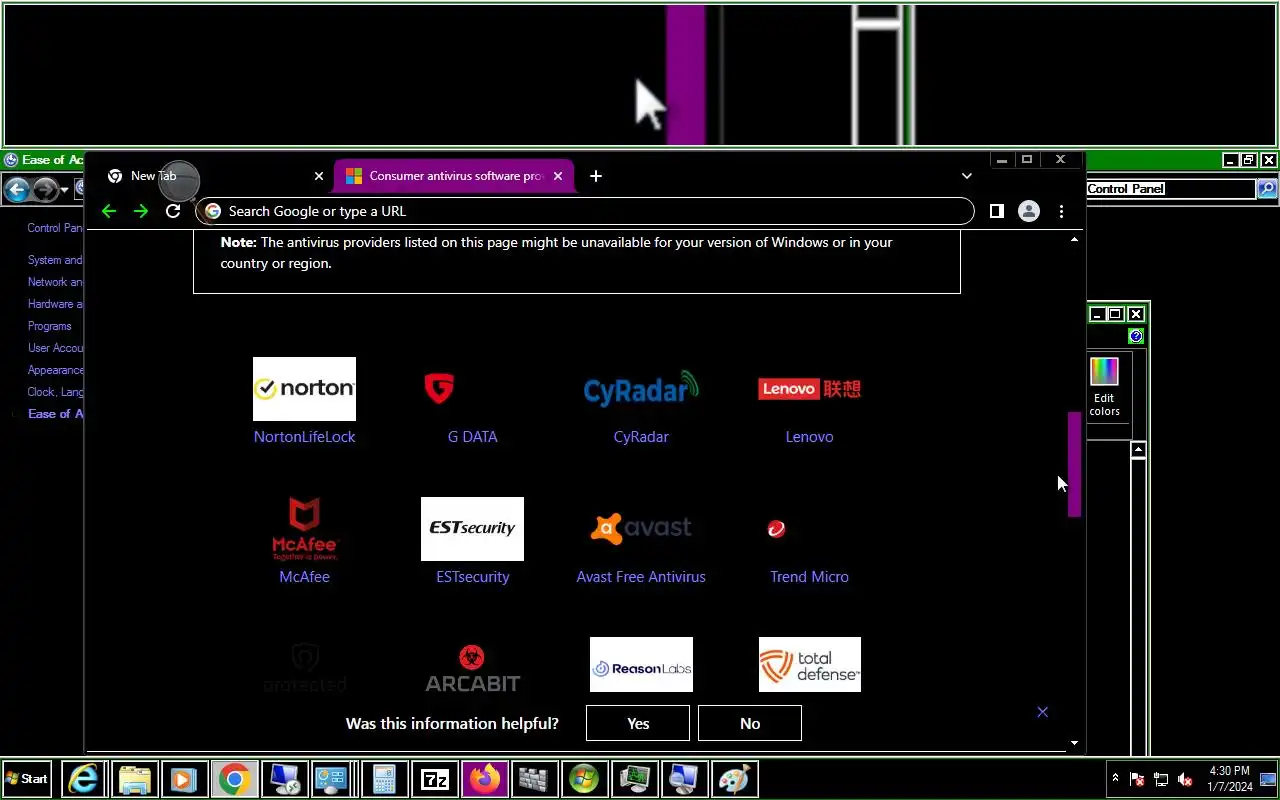This screenshot has width=1280, height=800.
Task: Click the Norton logo image
Action: pos(304,389)
